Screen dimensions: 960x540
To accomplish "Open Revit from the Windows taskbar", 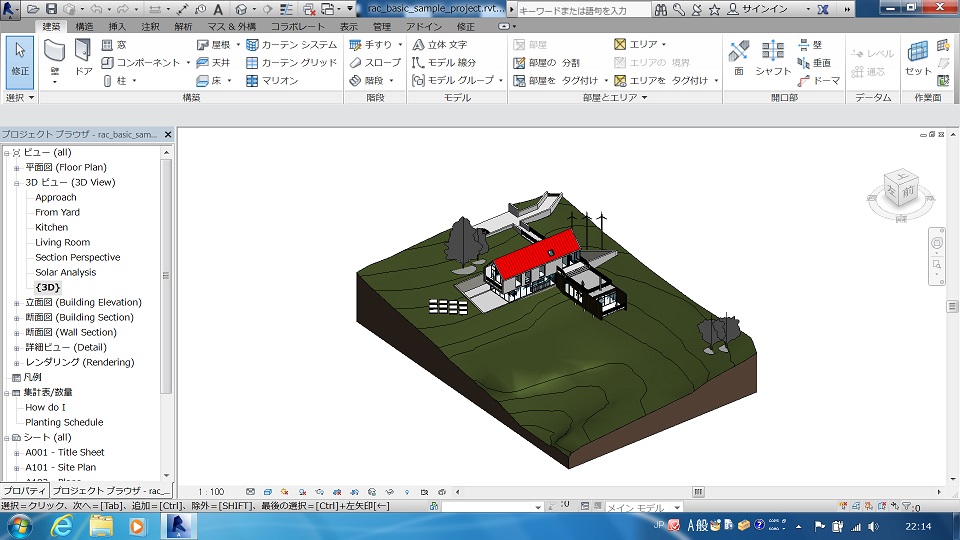I will [180, 526].
